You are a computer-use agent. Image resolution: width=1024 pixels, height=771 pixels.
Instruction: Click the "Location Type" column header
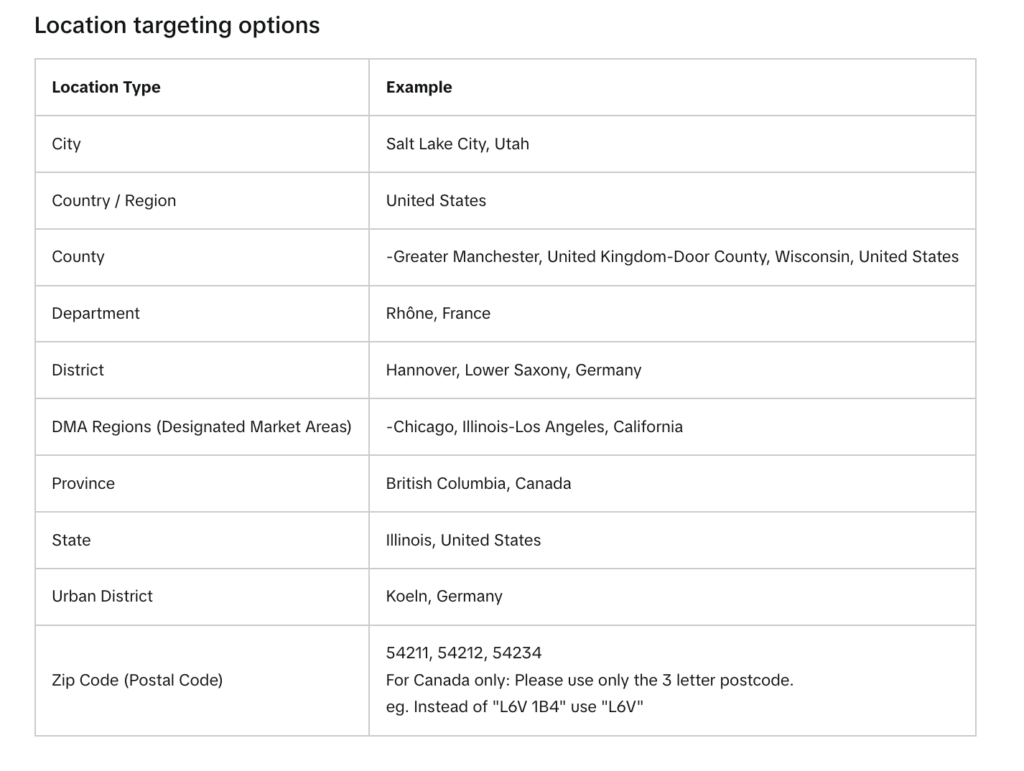[x=106, y=87]
